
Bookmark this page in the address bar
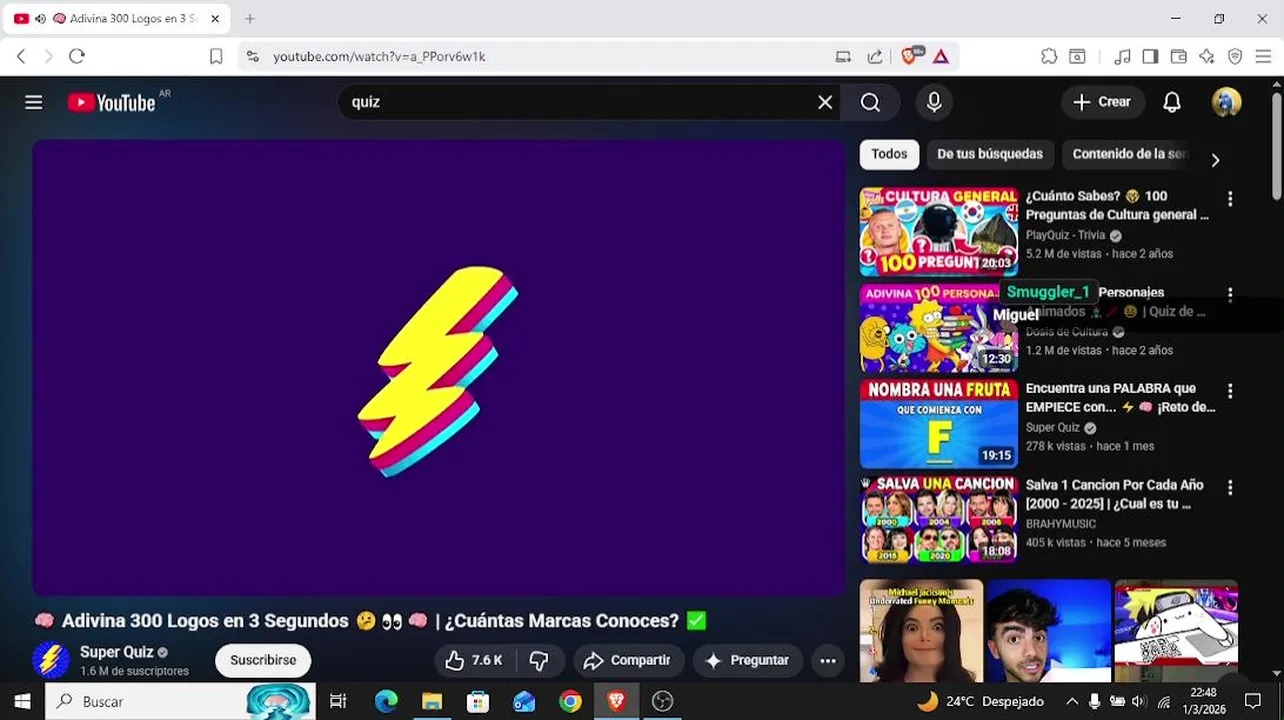[x=216, y=57]
